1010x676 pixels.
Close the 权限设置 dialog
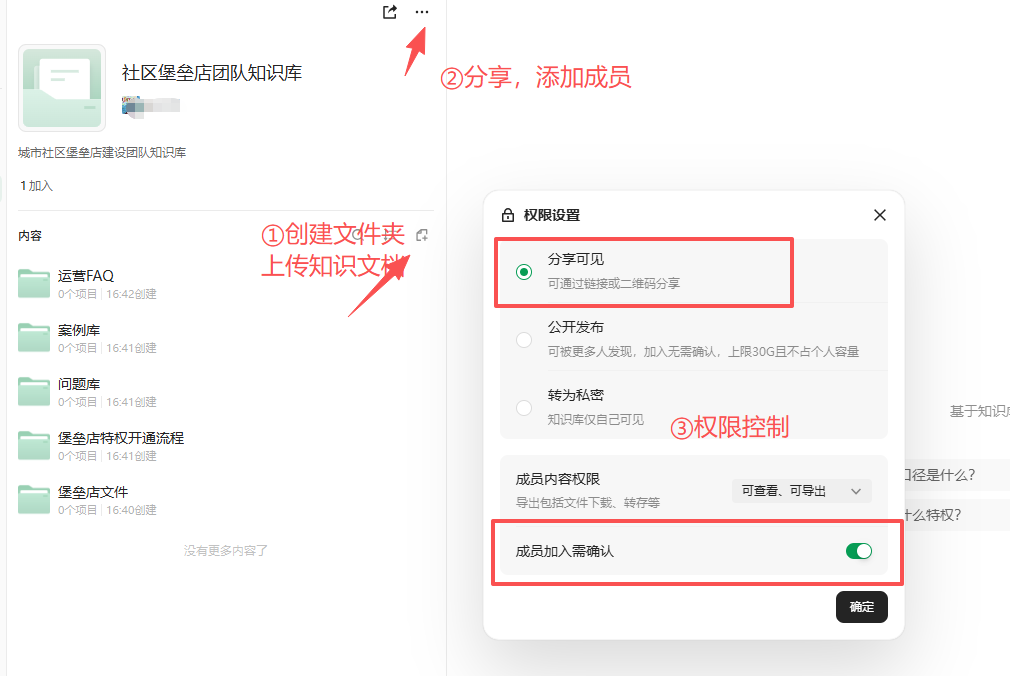(879, 214)
